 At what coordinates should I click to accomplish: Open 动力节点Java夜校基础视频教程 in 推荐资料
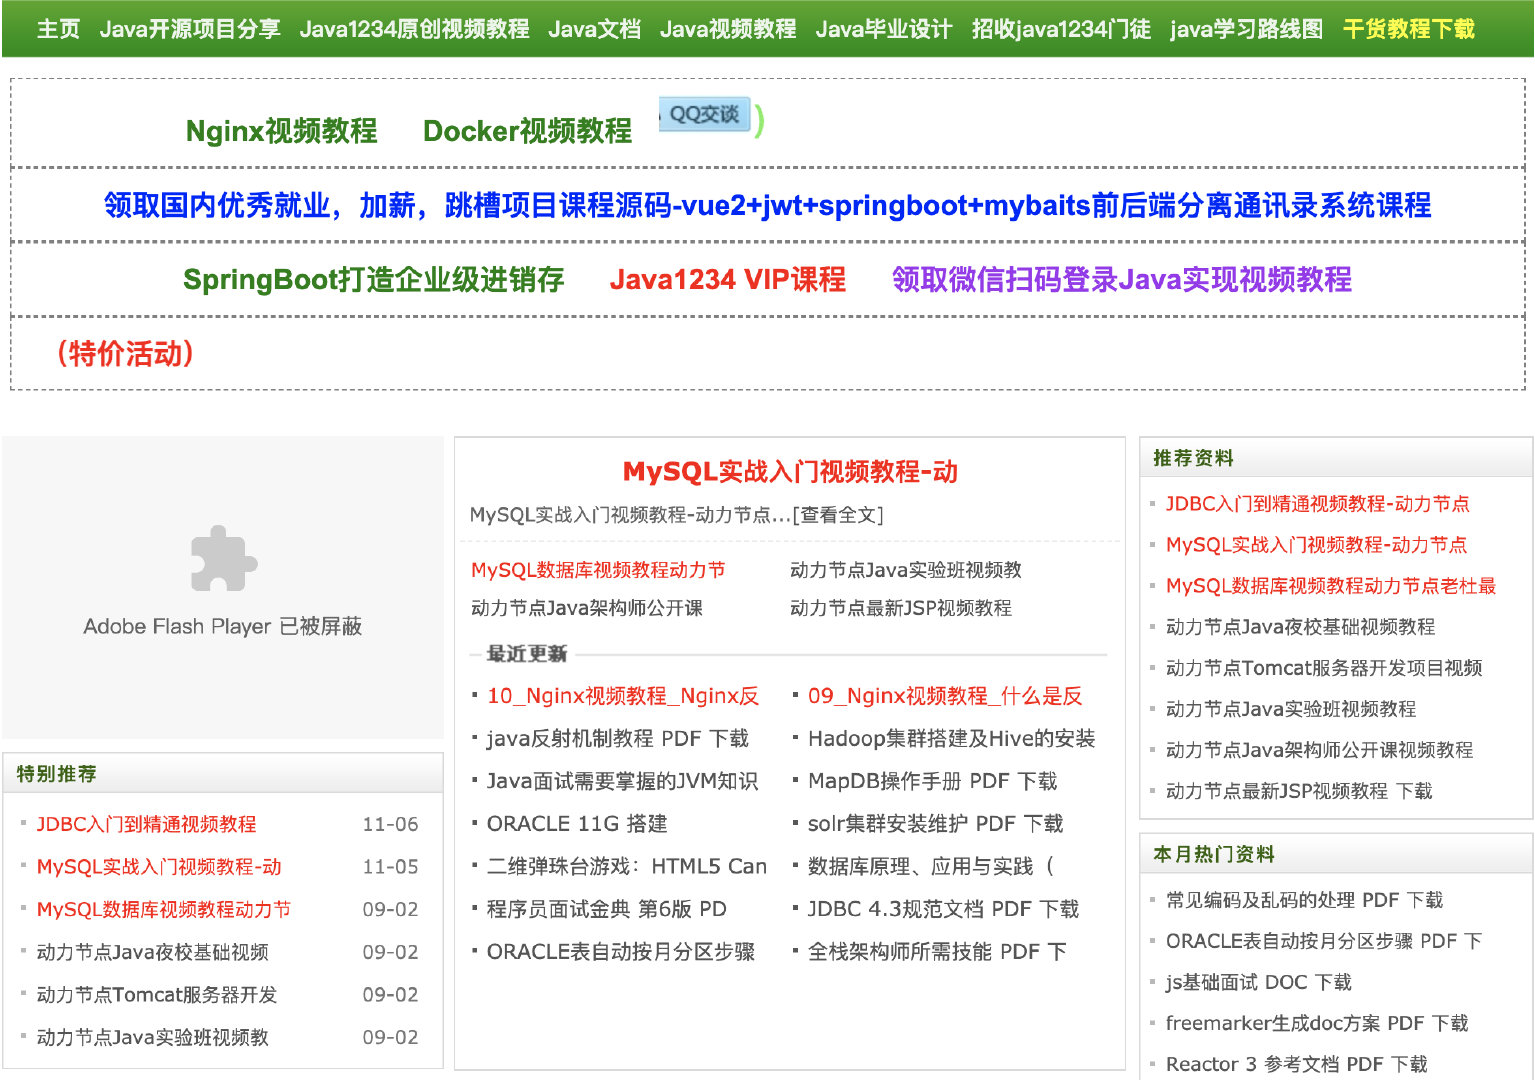pos(1300,627)
